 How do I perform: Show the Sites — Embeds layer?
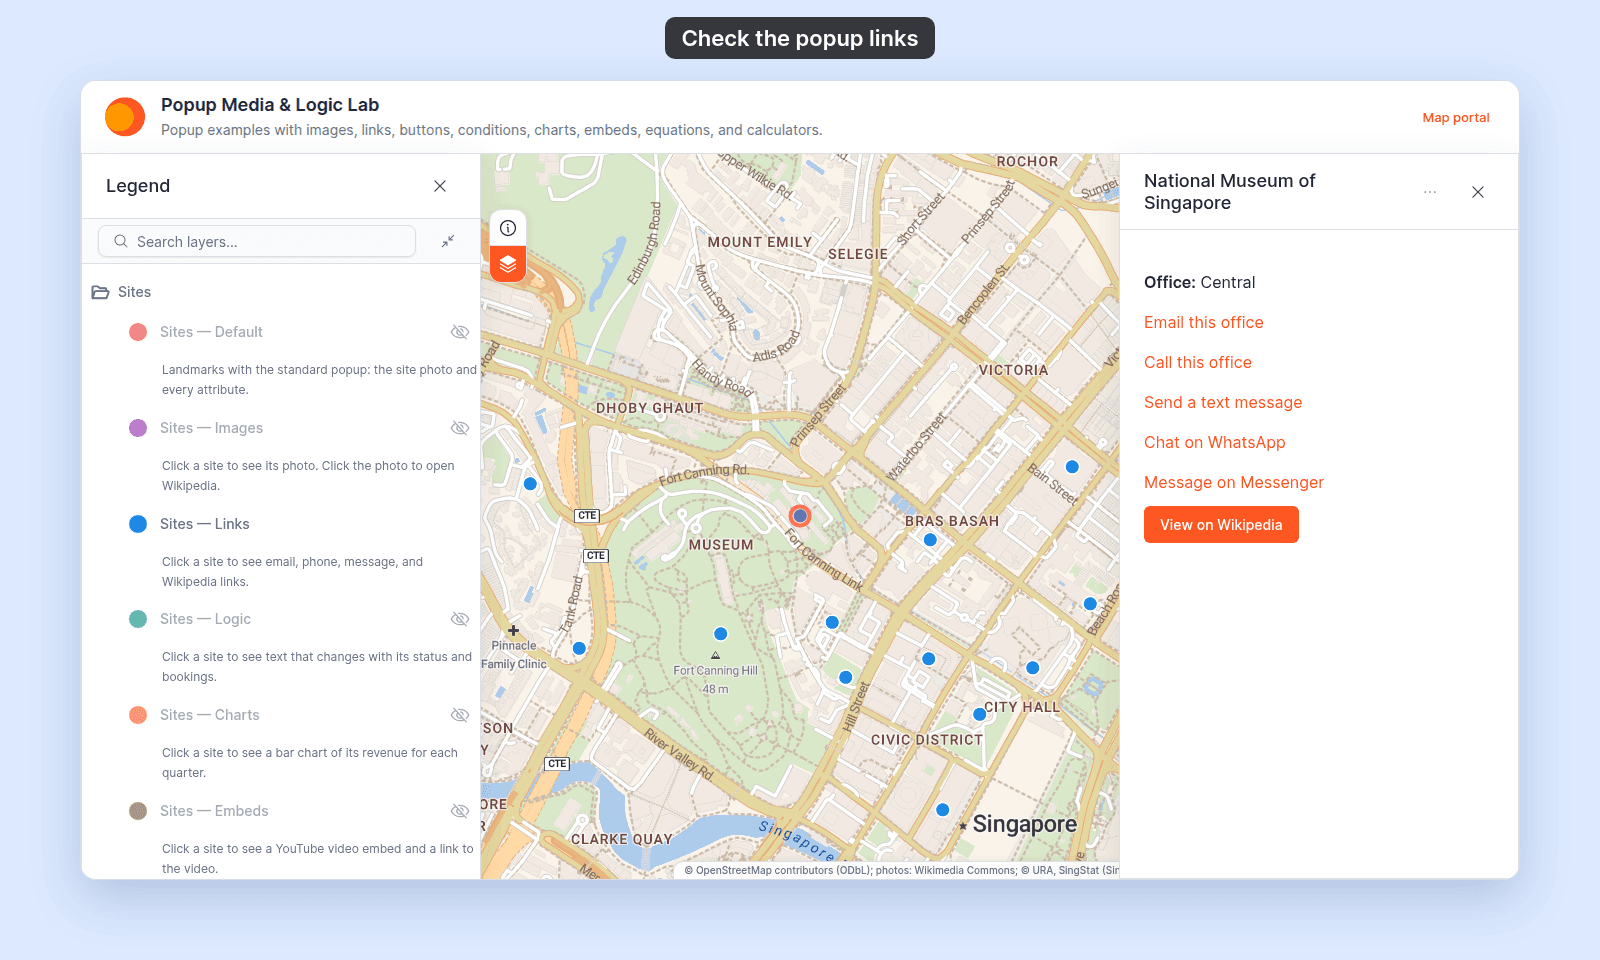[x=460, y=811]
